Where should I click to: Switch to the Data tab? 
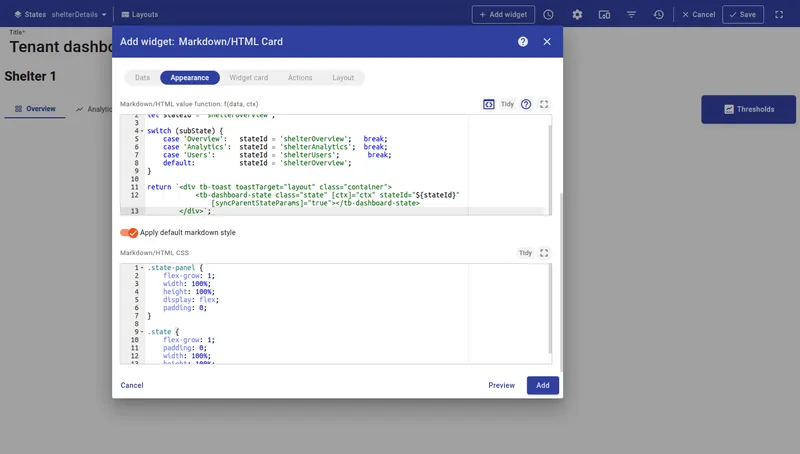click(x=142, y=78)
